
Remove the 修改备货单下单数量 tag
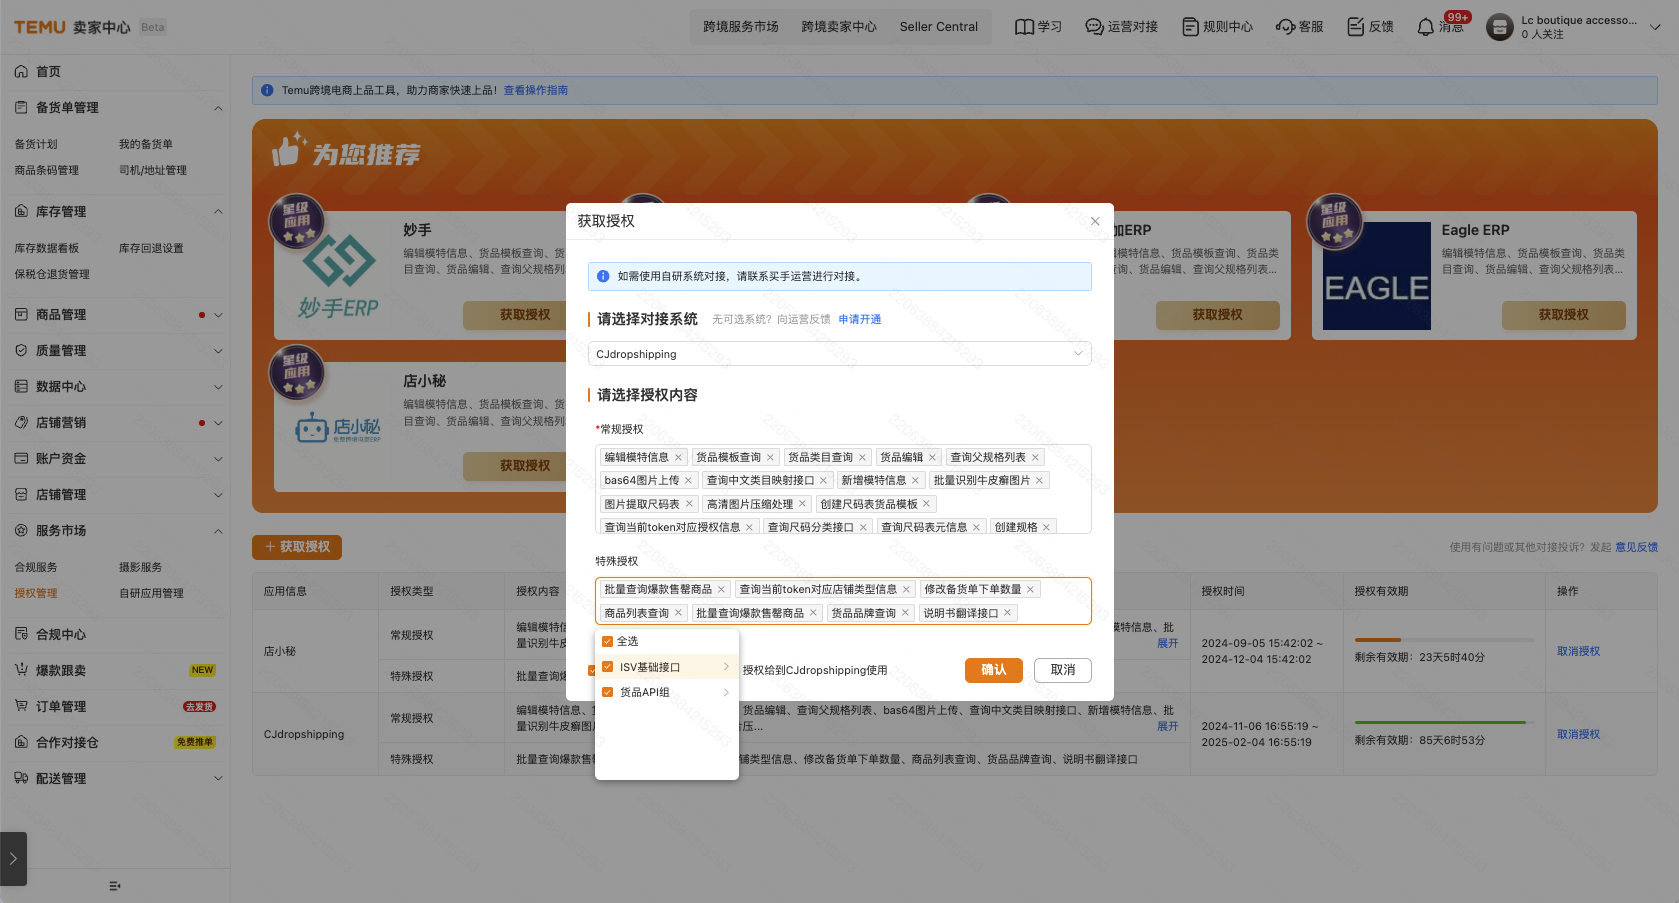click(1030, 589)
